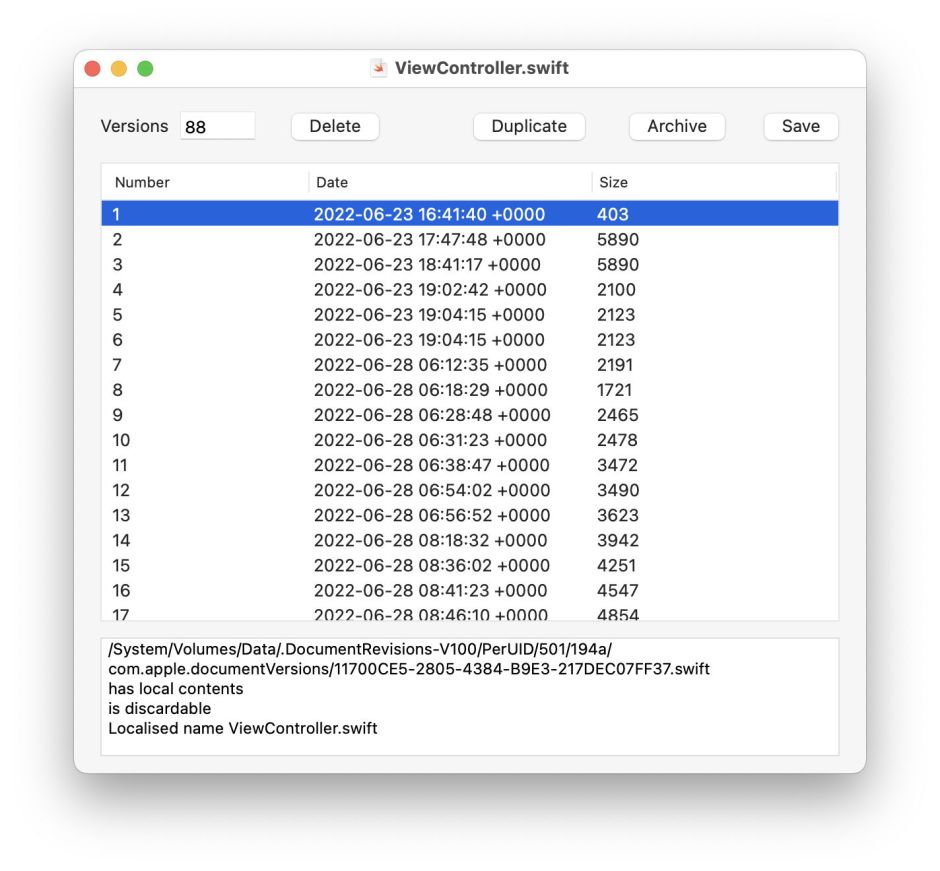
Task: Click the Size column header
Action: pos(613,182)
